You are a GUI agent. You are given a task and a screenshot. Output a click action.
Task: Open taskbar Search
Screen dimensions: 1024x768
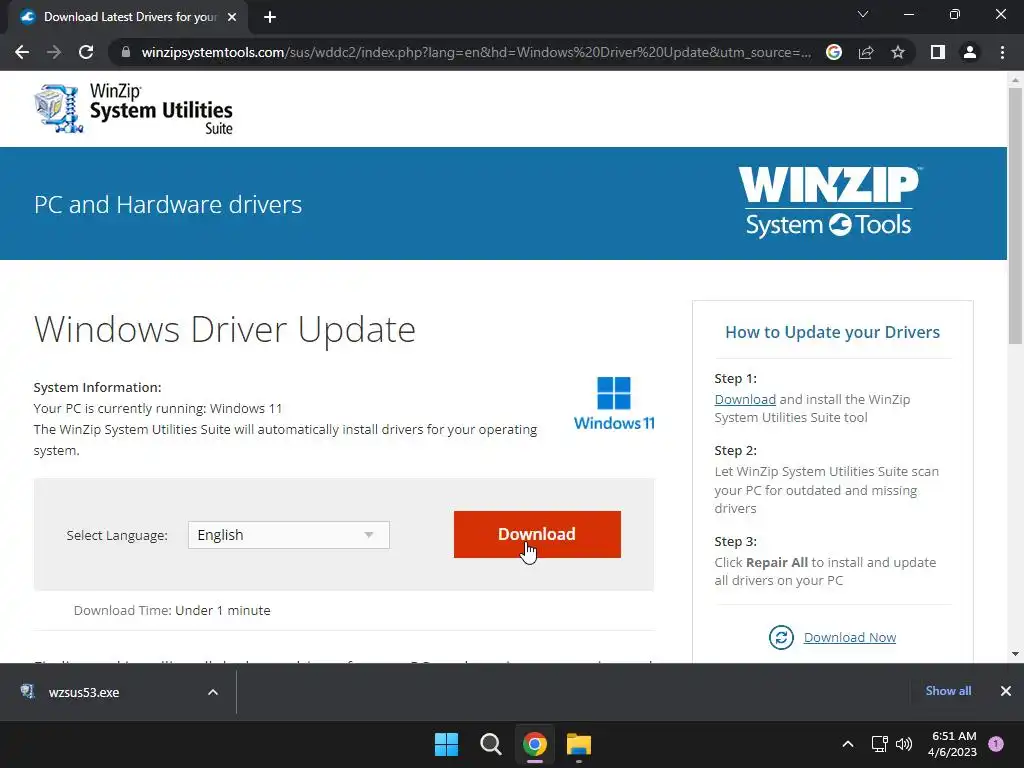[490, 744]
